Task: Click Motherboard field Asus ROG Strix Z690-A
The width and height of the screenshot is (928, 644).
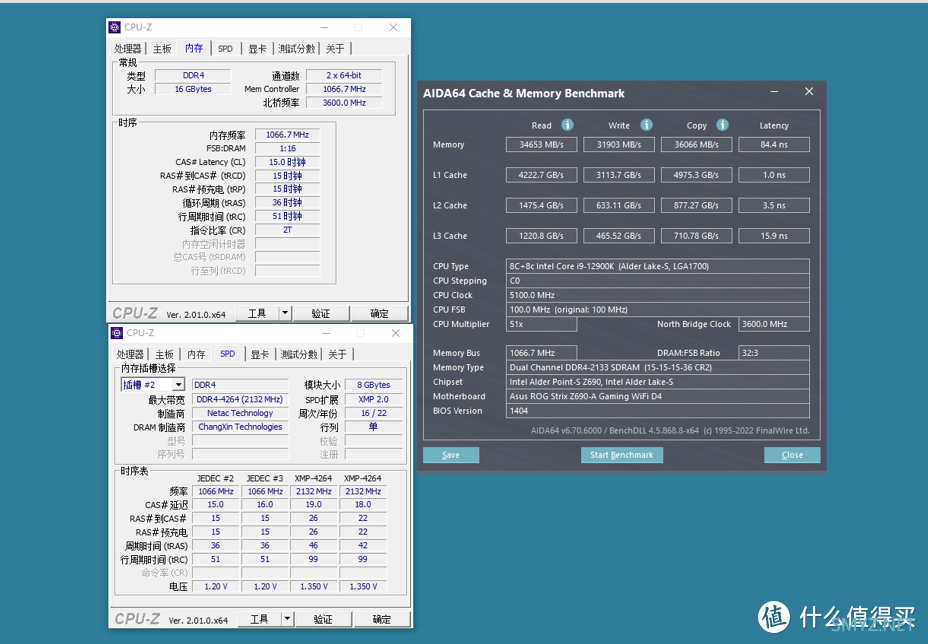Action: 658,396
